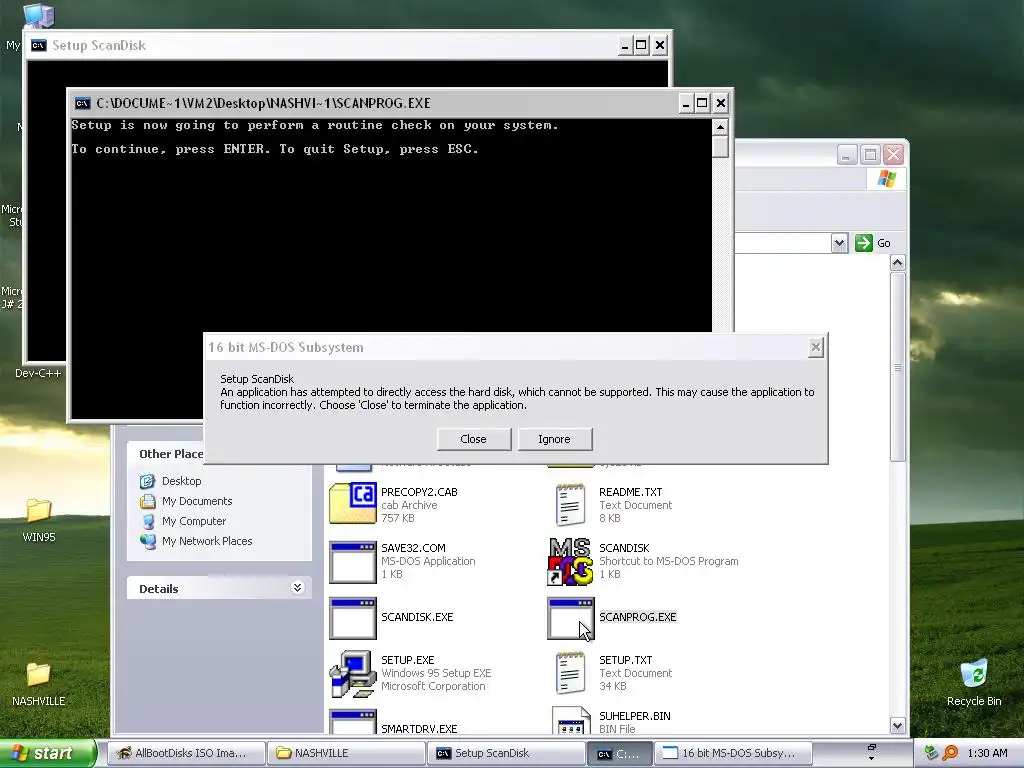Select the SUHELPER.BIN file icon
Viewport: 1024px width, 768px height.
[x=571, y=721]
